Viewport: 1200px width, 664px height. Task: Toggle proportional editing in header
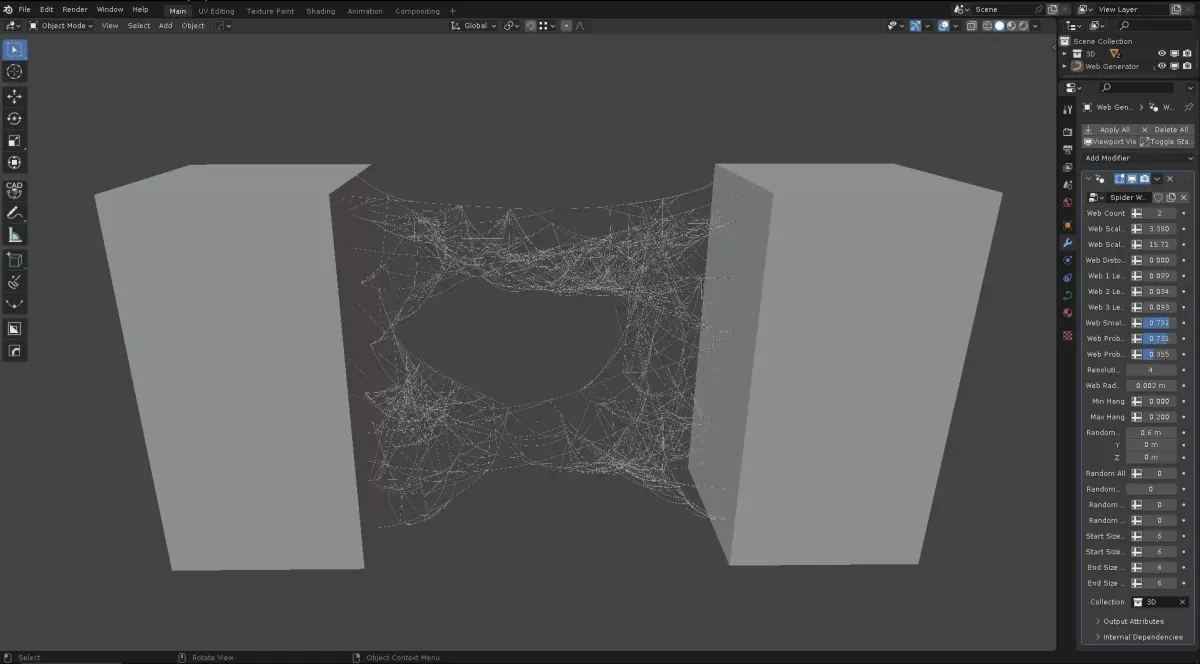566,25
